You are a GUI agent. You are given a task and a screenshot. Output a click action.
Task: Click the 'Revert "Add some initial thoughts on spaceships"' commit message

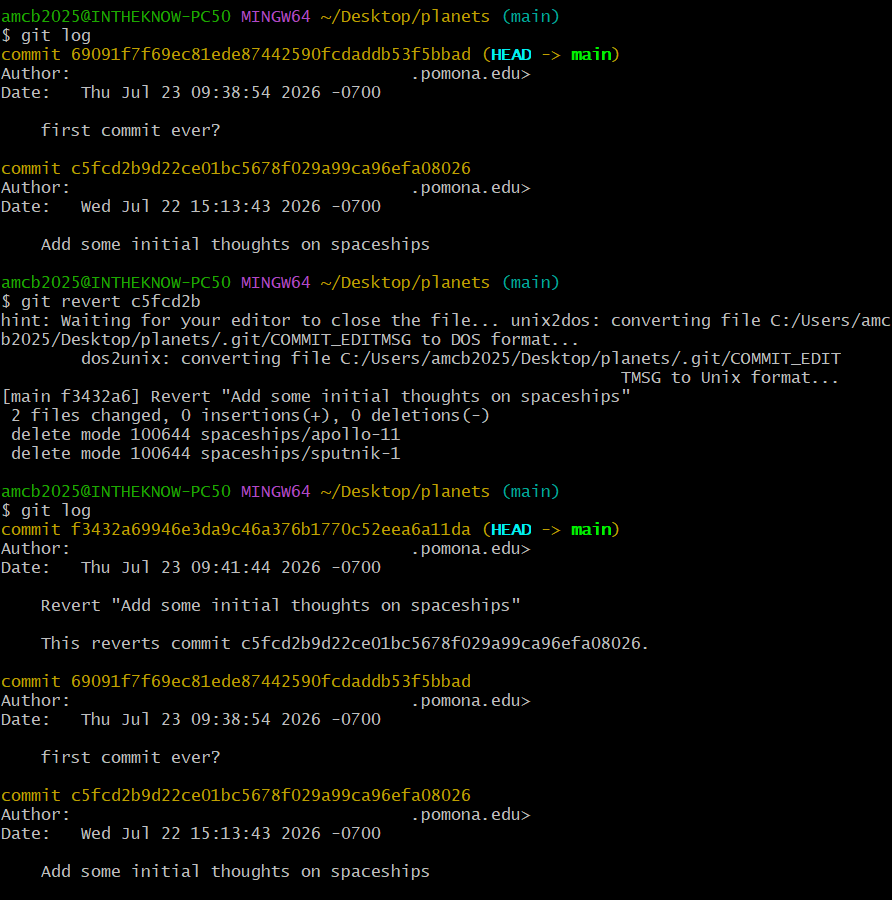click(281, 605)
